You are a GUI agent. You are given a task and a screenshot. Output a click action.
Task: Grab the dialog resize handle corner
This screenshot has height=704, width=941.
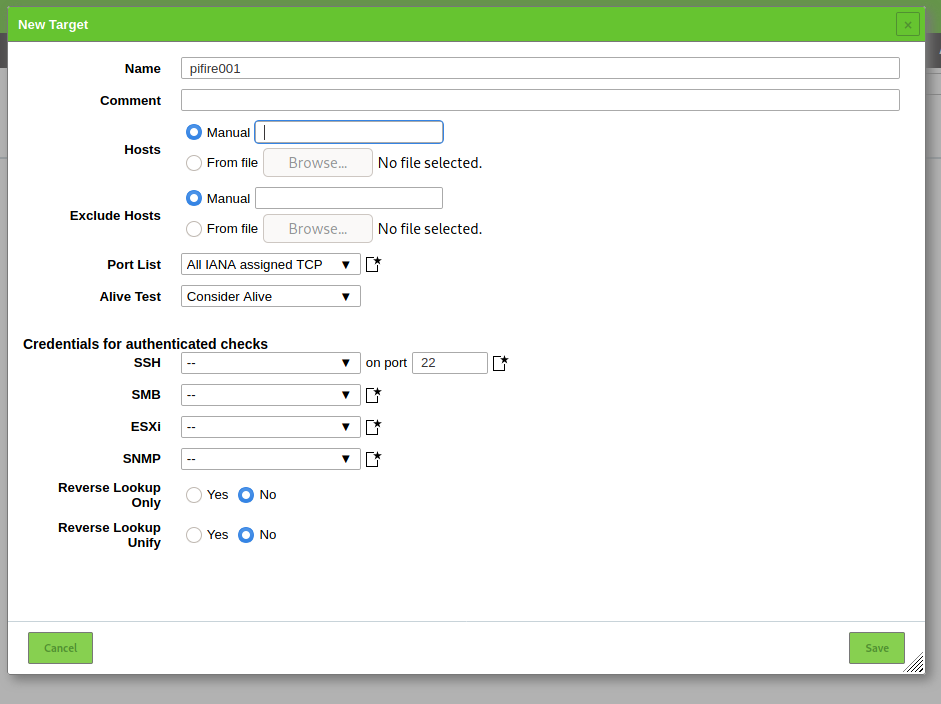914,662
